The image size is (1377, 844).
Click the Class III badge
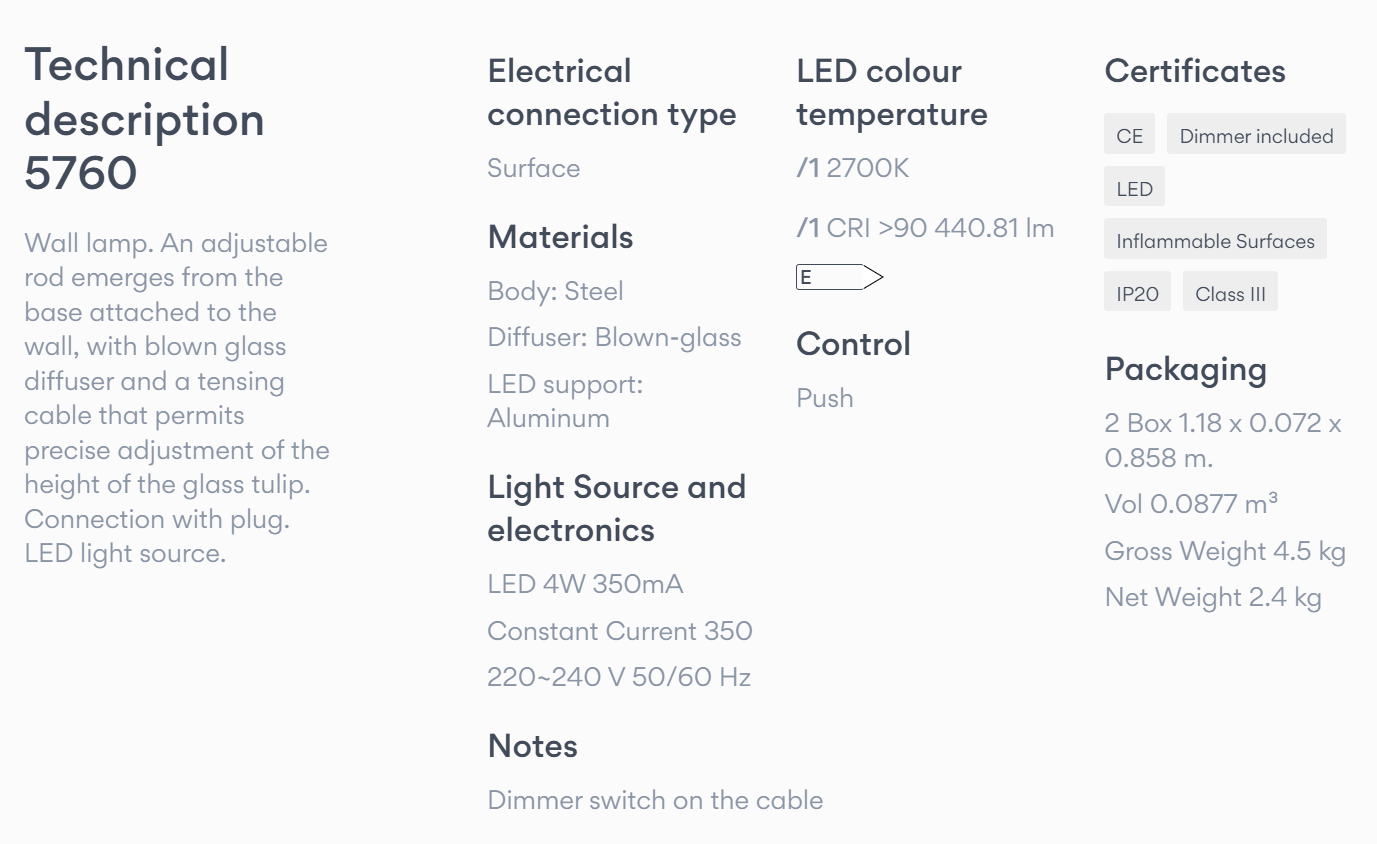[1230, 292]
